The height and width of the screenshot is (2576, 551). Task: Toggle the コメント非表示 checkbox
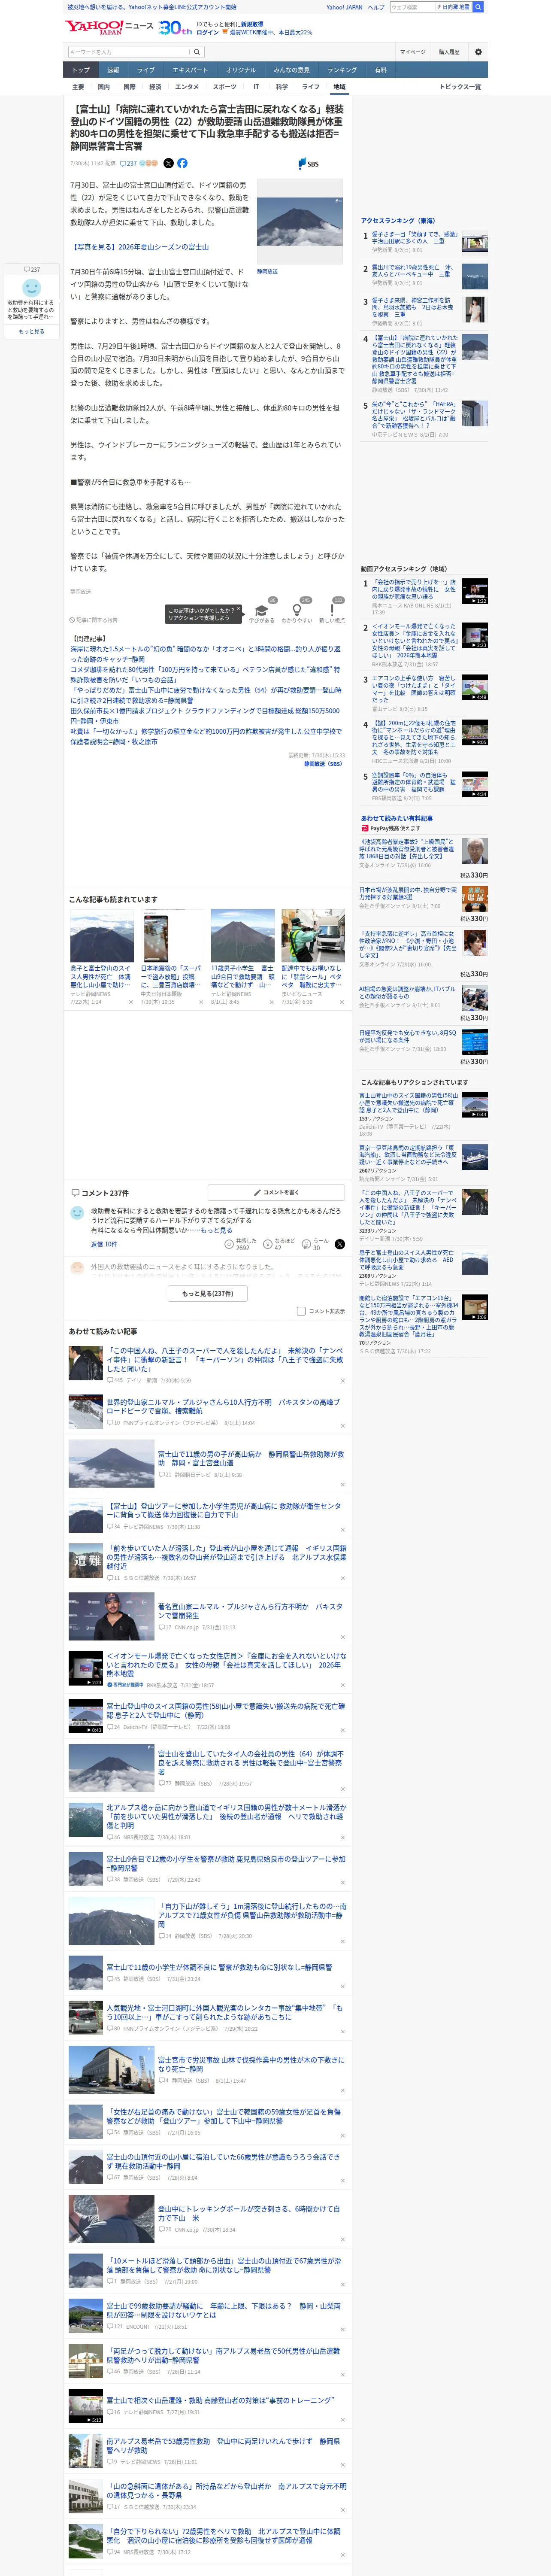[x=301, y=1311]
